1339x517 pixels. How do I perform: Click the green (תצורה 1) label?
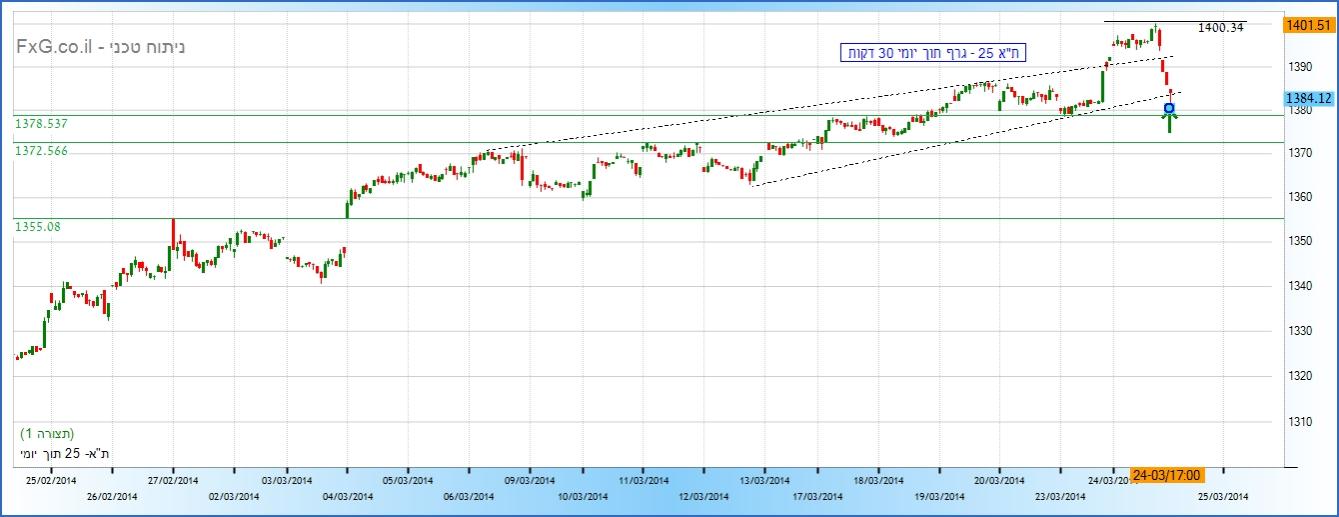coord(47,435)
